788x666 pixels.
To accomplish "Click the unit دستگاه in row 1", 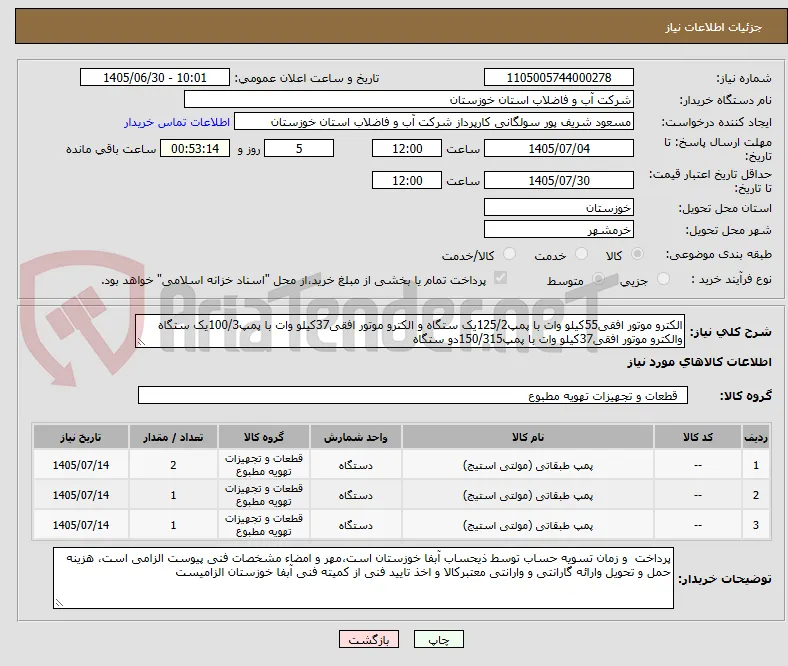I will [356, 465].
